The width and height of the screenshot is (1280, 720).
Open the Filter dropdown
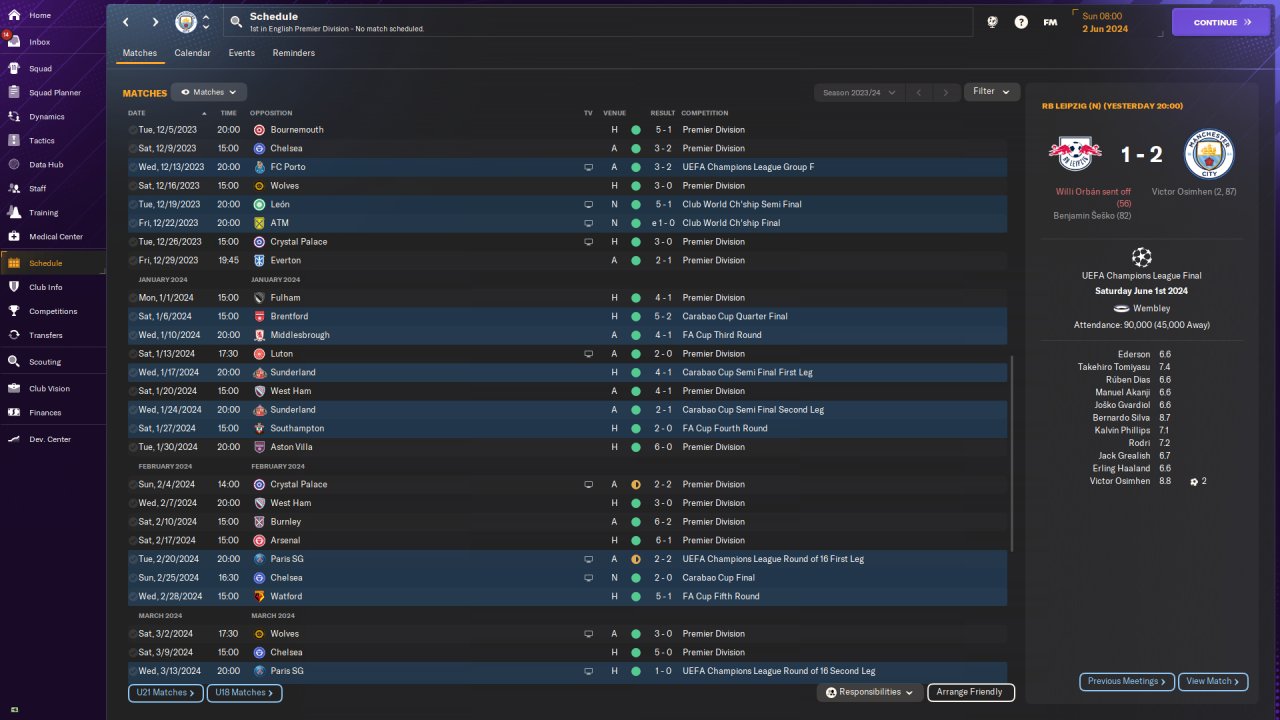[x=992, y=91]
